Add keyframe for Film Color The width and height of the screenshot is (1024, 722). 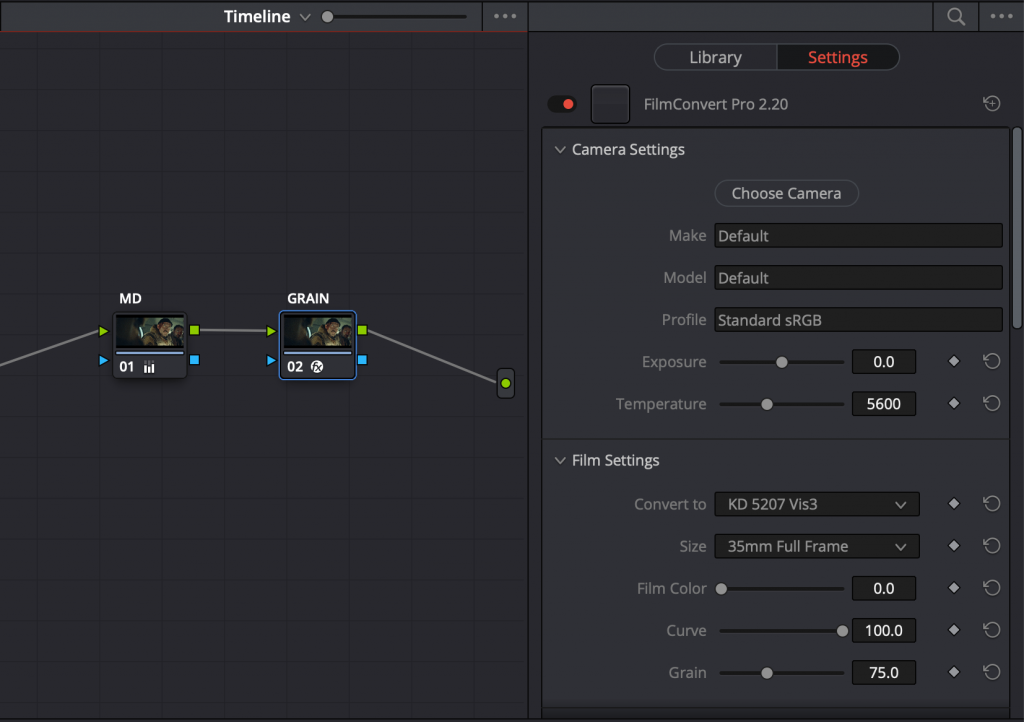953,588
